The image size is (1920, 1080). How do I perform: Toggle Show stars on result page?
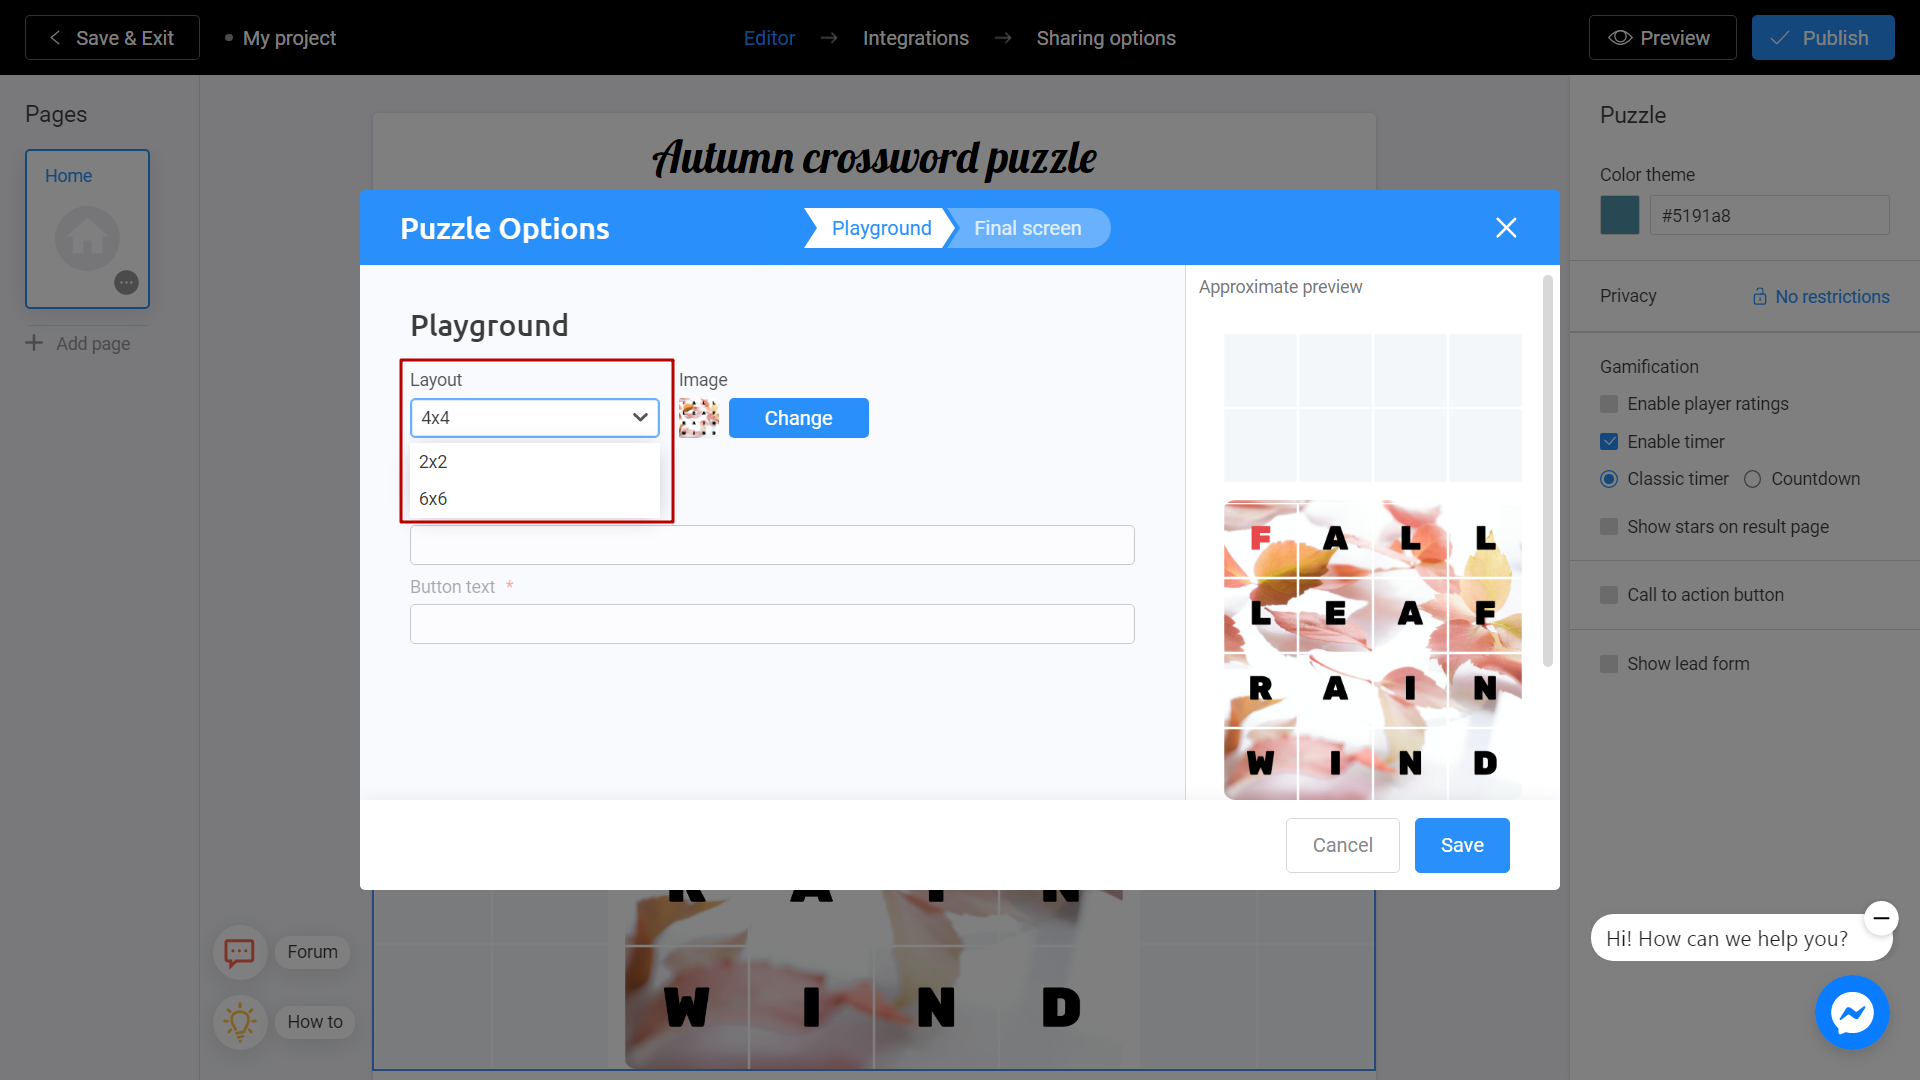[1610, 526]
